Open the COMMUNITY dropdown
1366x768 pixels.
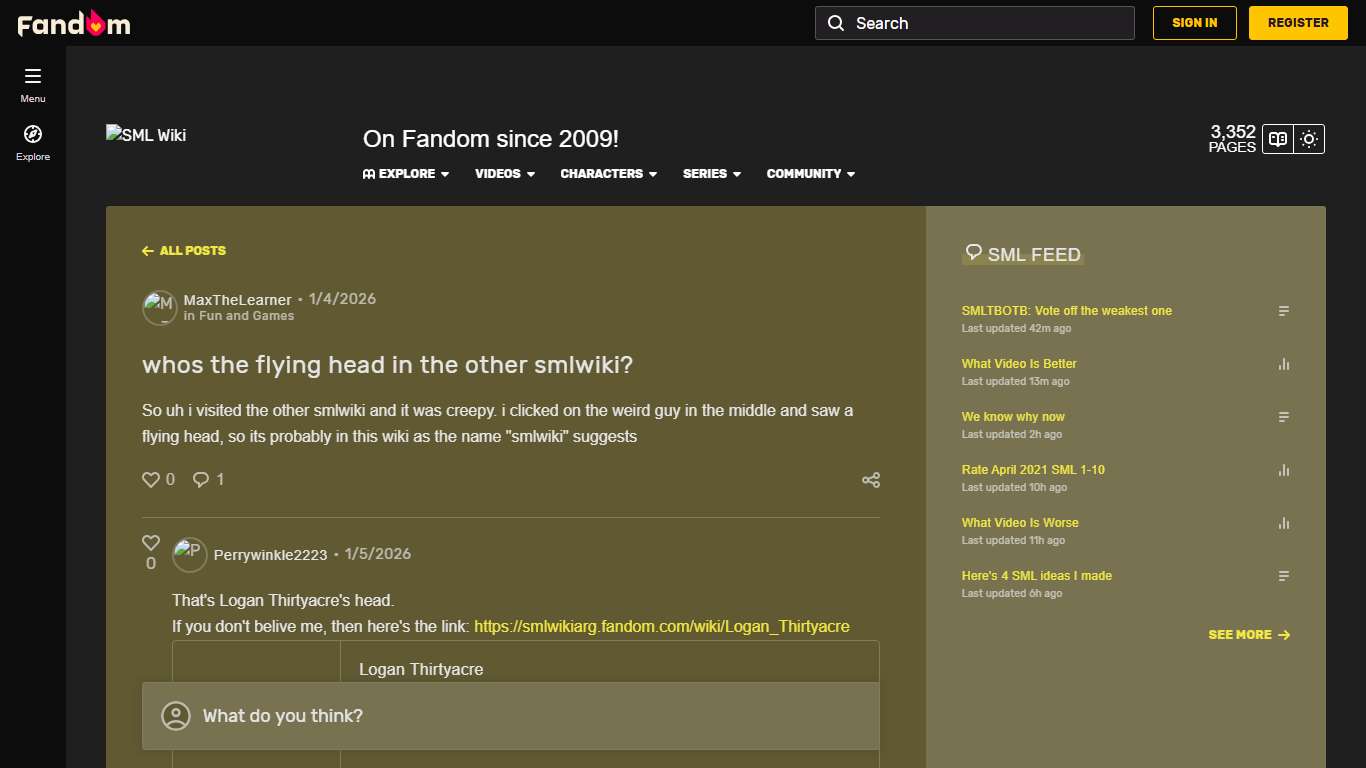click(x=810, y=174)
